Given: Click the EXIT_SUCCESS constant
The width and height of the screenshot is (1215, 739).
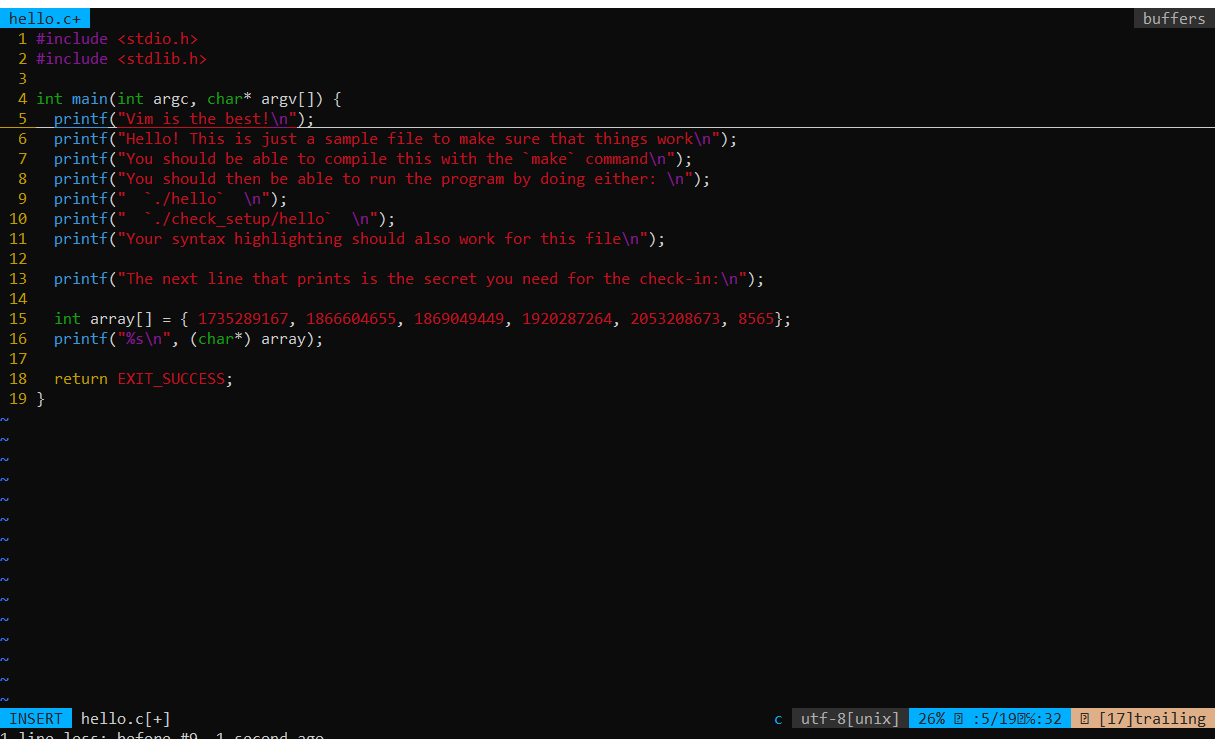Looking at the screenshot, I should [x=171, y=379].
